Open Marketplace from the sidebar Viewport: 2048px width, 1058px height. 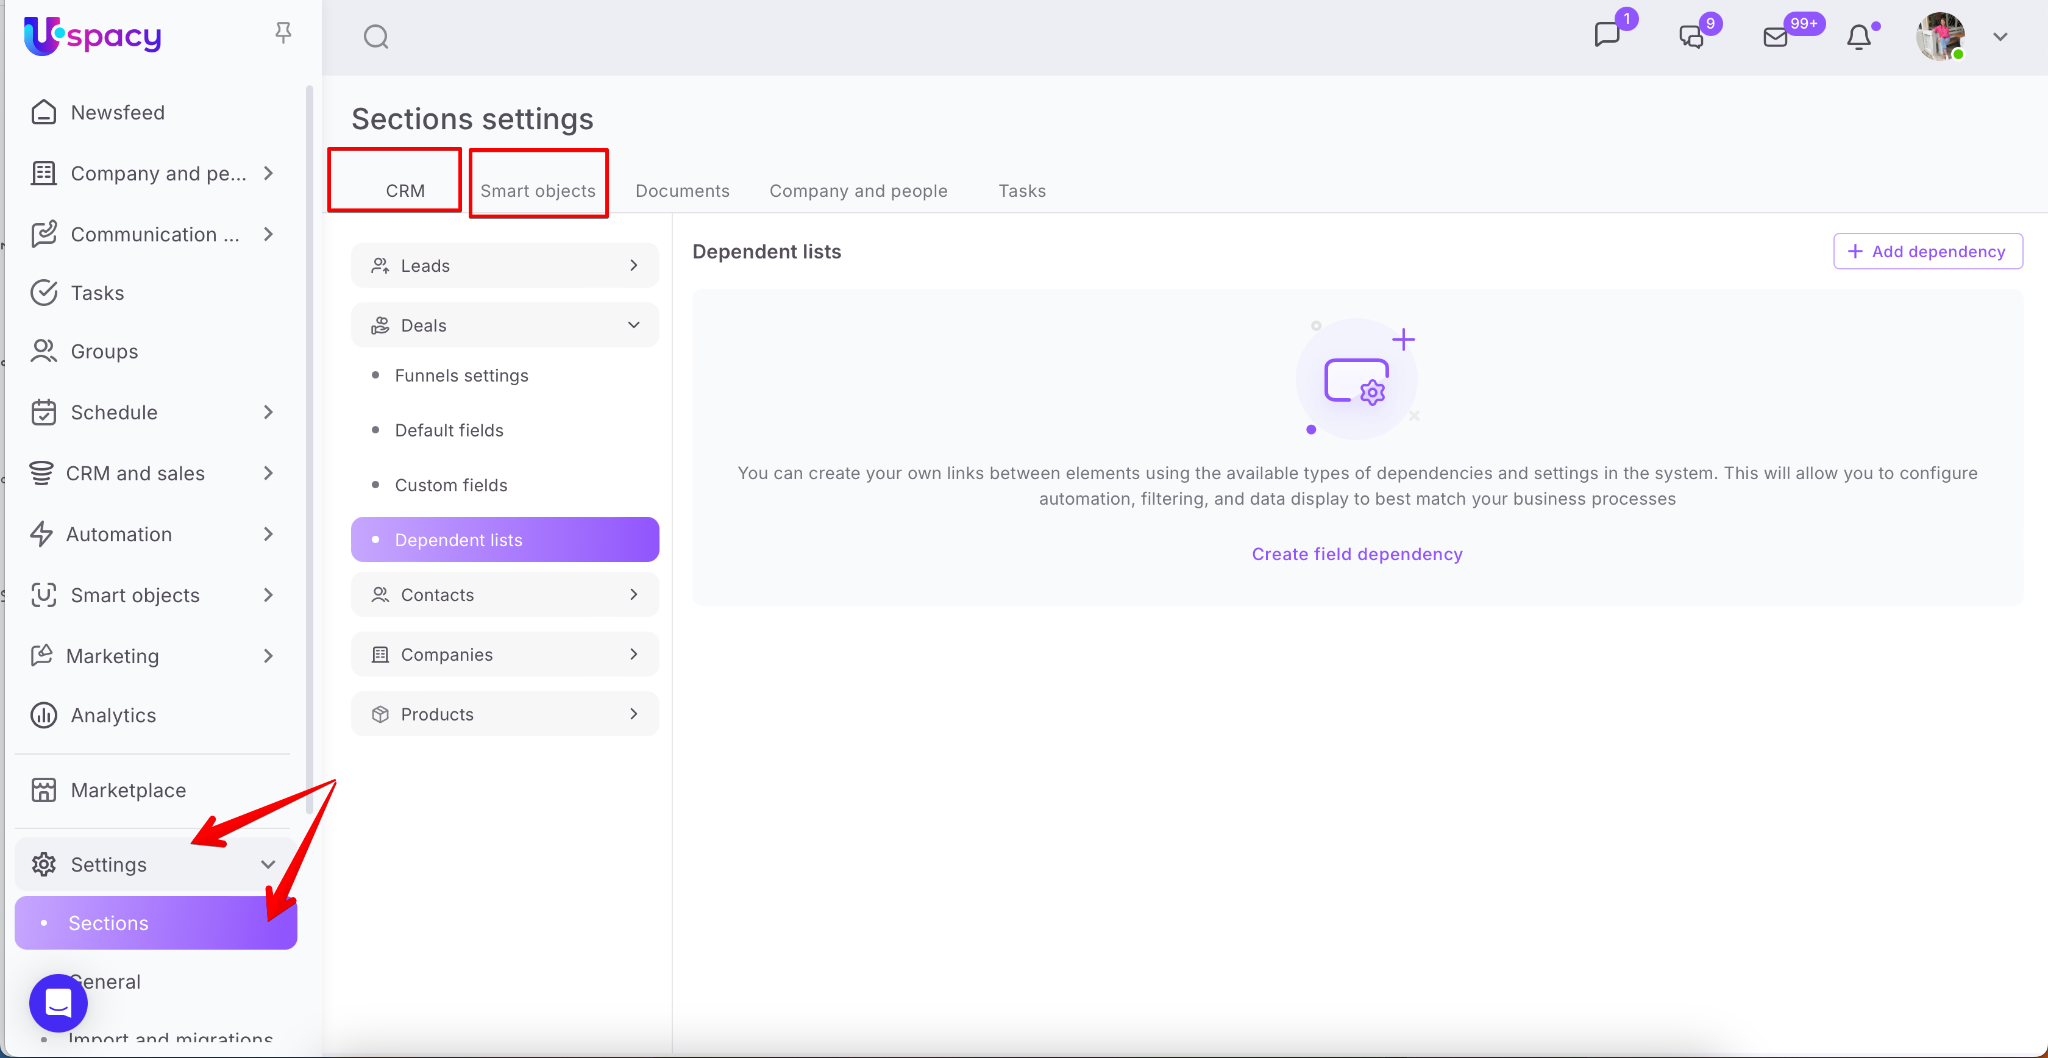(128, 790)
